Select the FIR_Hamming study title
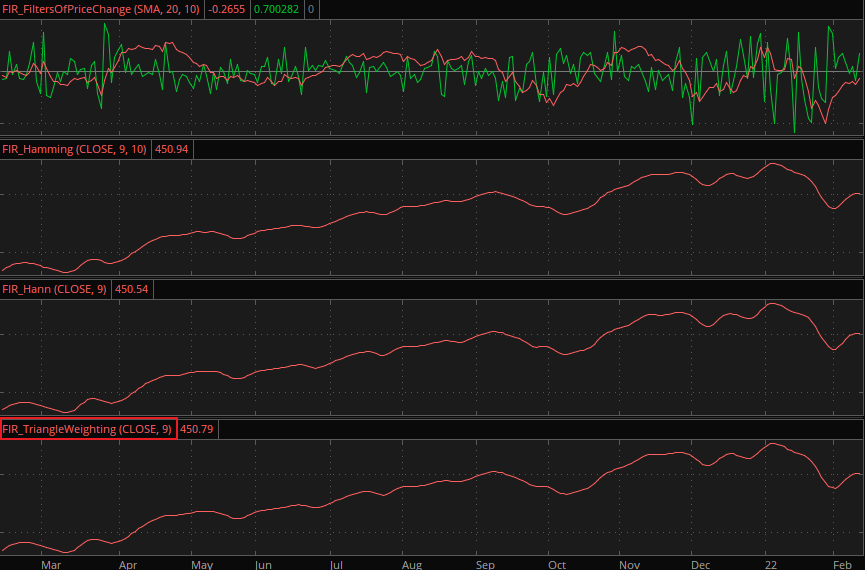 click(75, 149)
